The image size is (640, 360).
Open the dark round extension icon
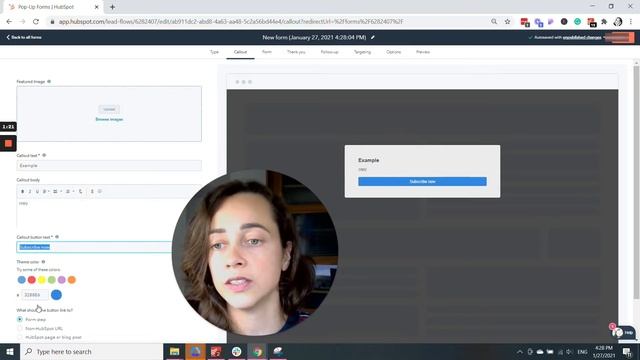pyautogui.click(x=564, y=22)
